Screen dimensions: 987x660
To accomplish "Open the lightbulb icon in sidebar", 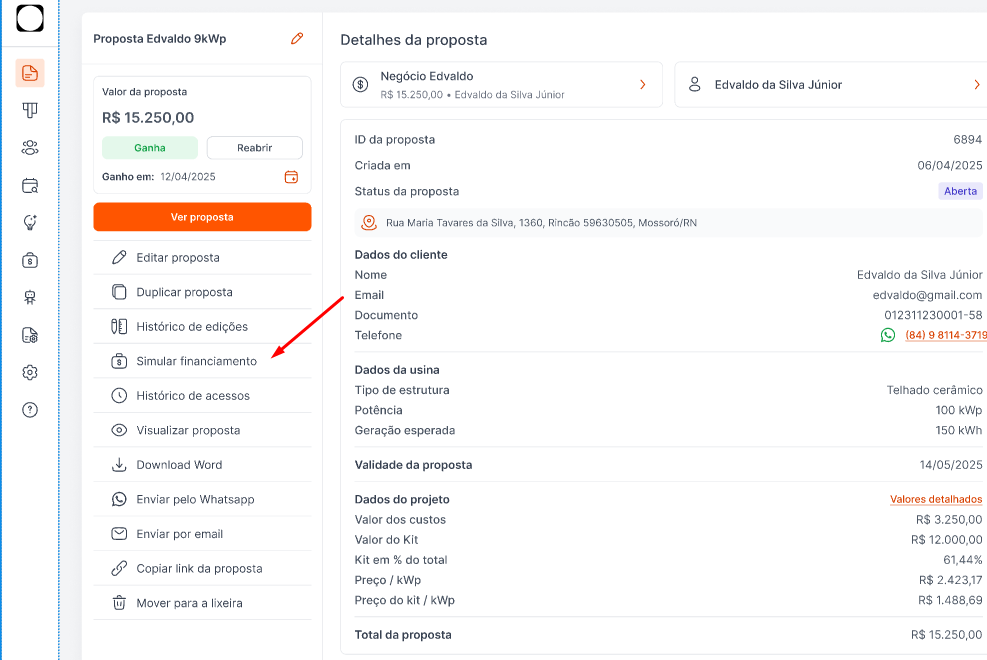I will (x=30, y=222).
